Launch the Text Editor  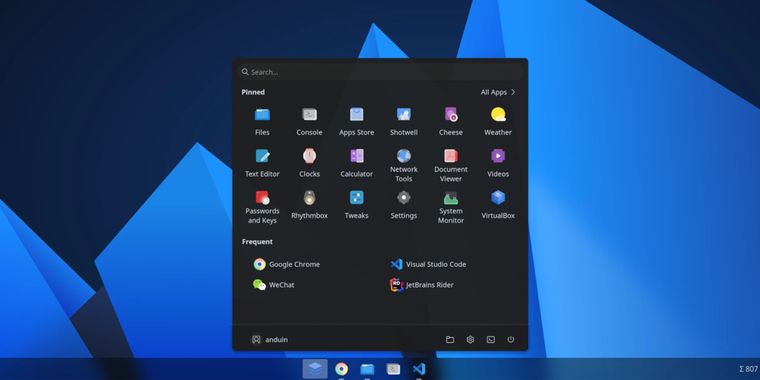click(x=262, y=163)
